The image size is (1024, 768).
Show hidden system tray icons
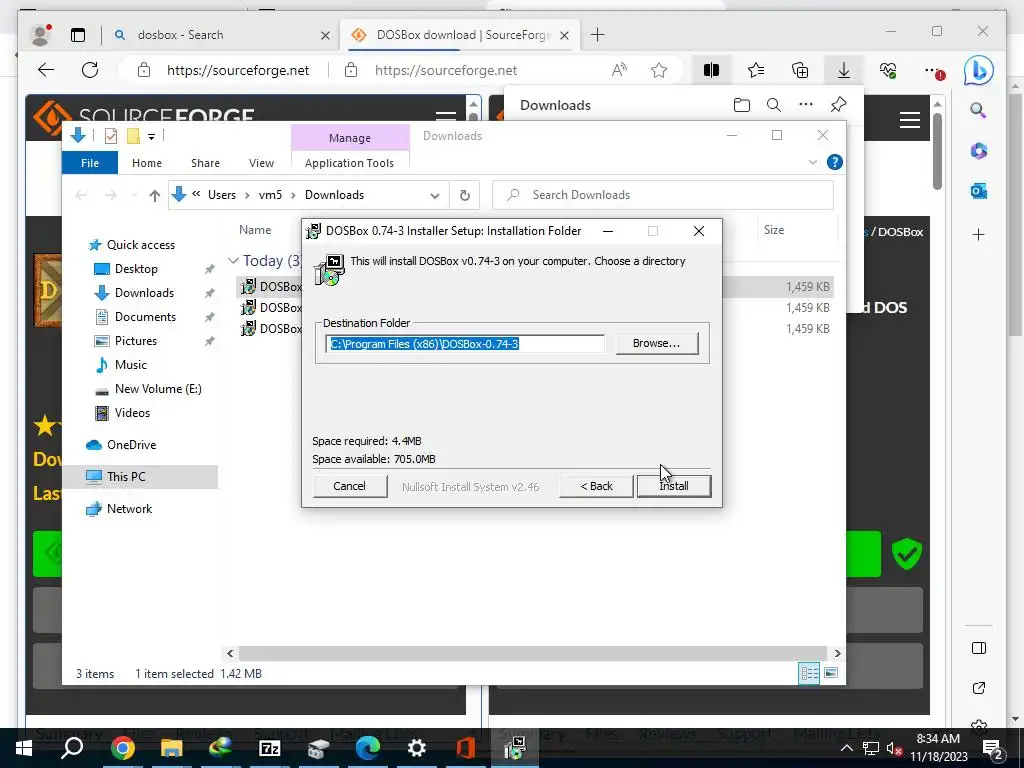(x=846, y=748)
